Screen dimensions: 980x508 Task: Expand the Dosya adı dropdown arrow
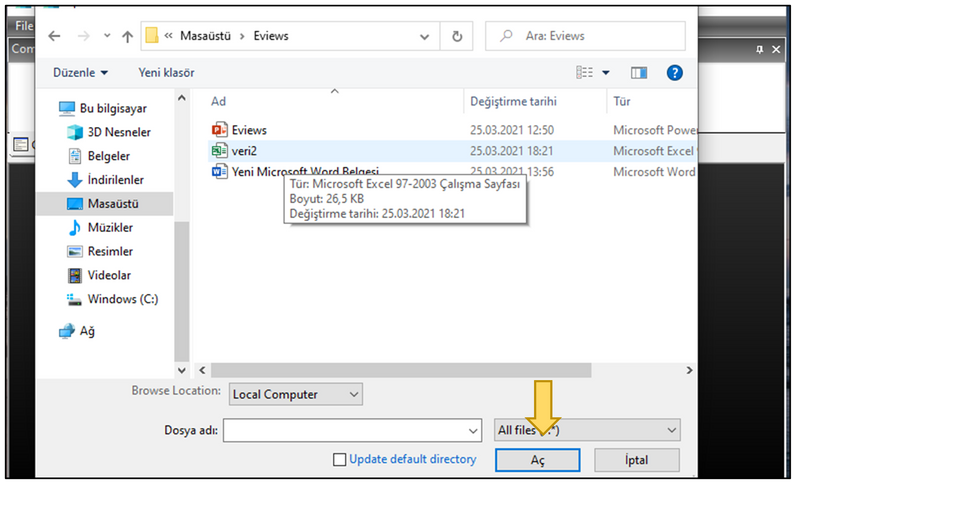[473, 431]
